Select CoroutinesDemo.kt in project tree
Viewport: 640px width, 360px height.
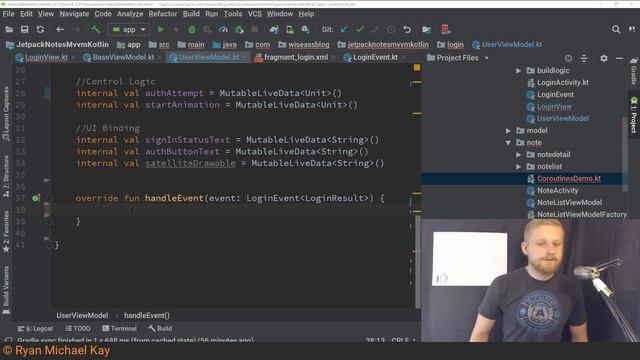(569, 179)
